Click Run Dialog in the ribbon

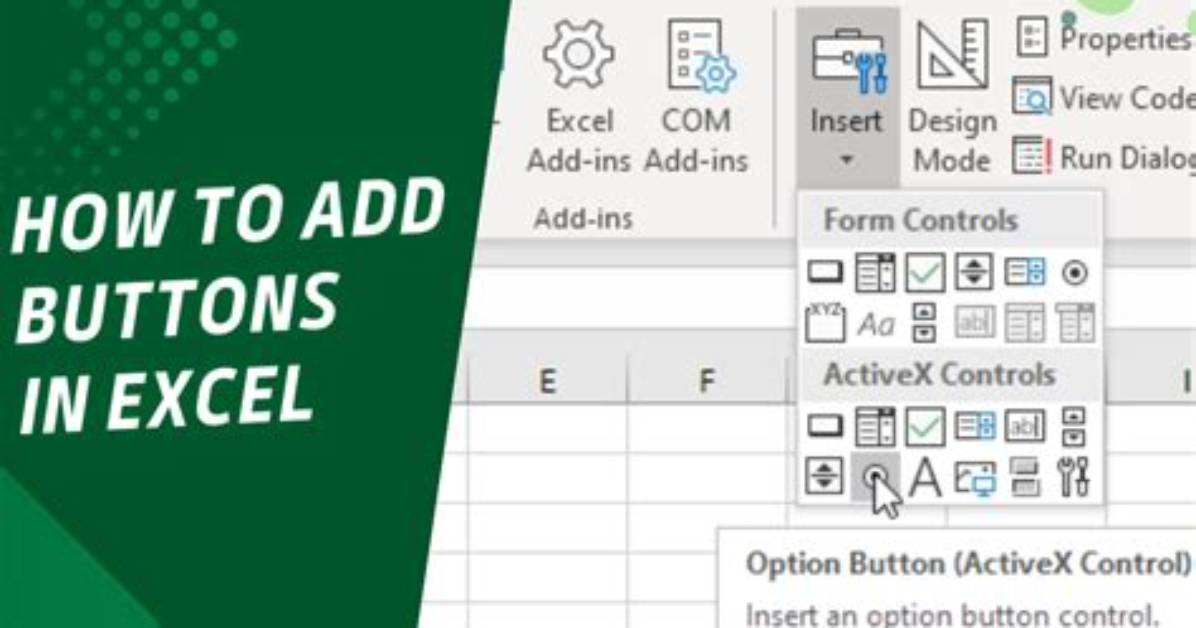pyautogui.click(x=1103, y=156)
